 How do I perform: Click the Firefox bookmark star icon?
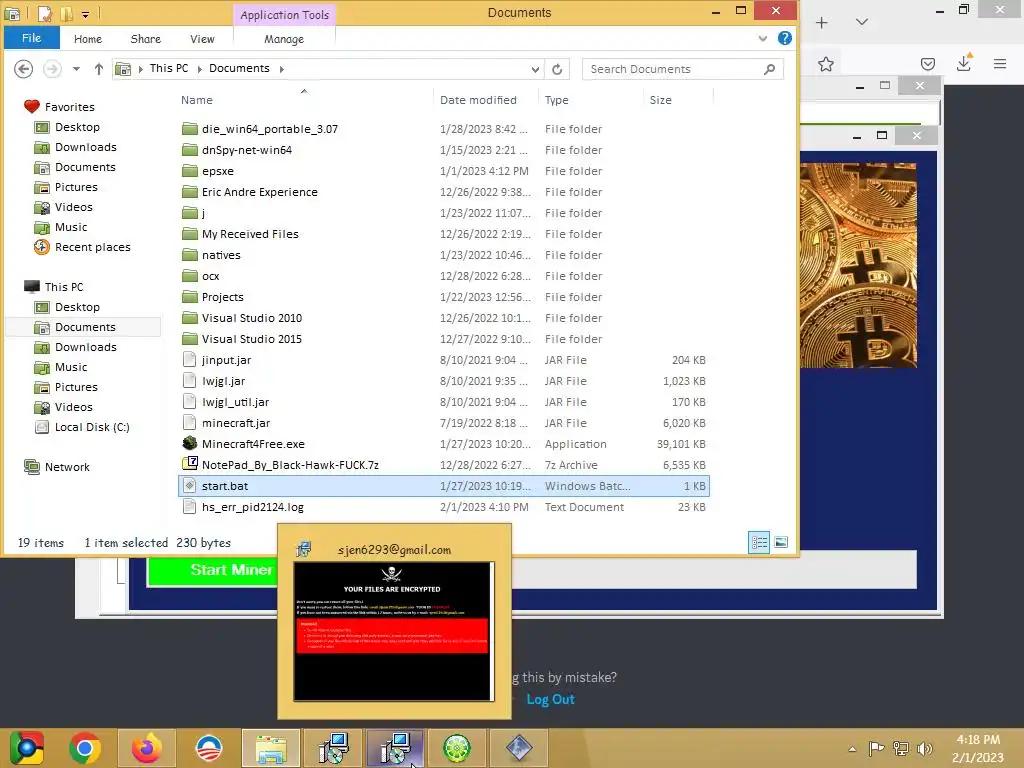825,64
